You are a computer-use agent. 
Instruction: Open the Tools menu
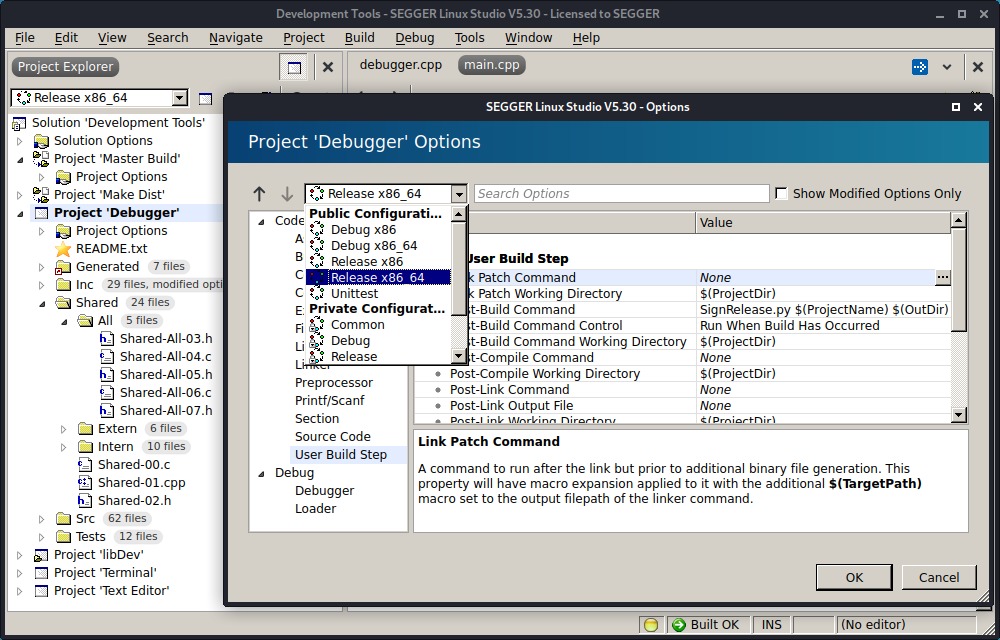coord(469,38)
